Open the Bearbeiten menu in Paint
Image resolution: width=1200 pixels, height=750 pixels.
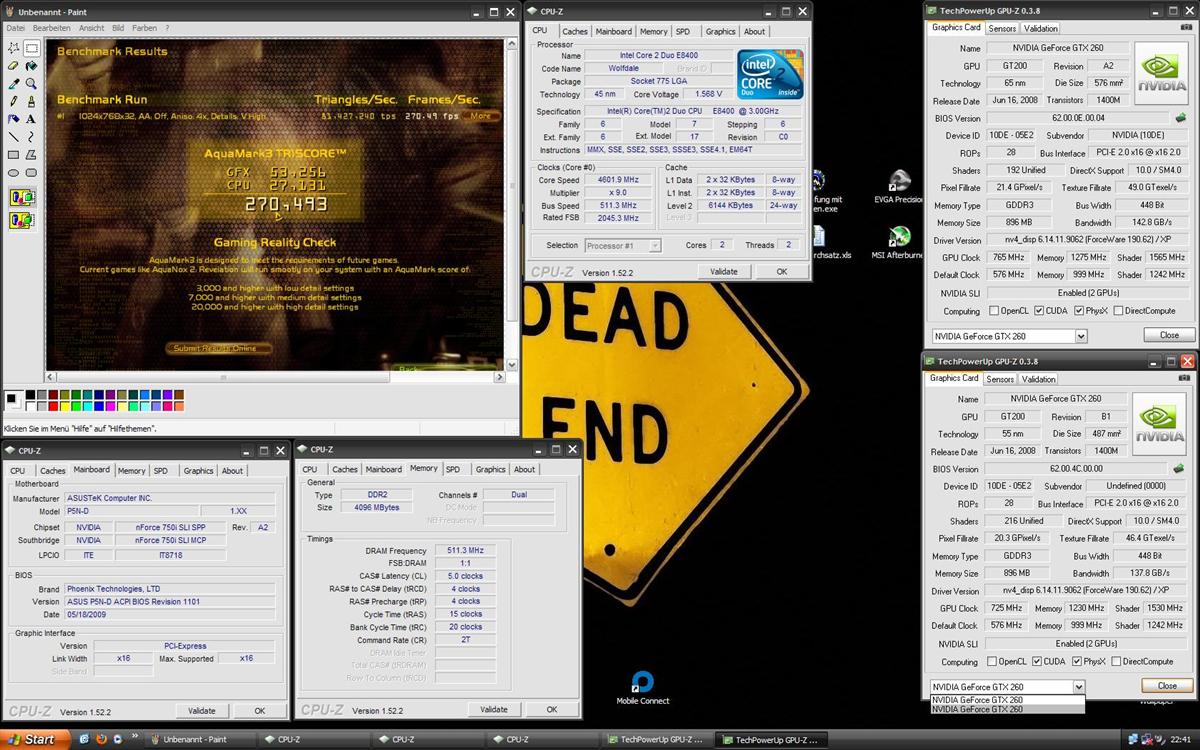52,28
